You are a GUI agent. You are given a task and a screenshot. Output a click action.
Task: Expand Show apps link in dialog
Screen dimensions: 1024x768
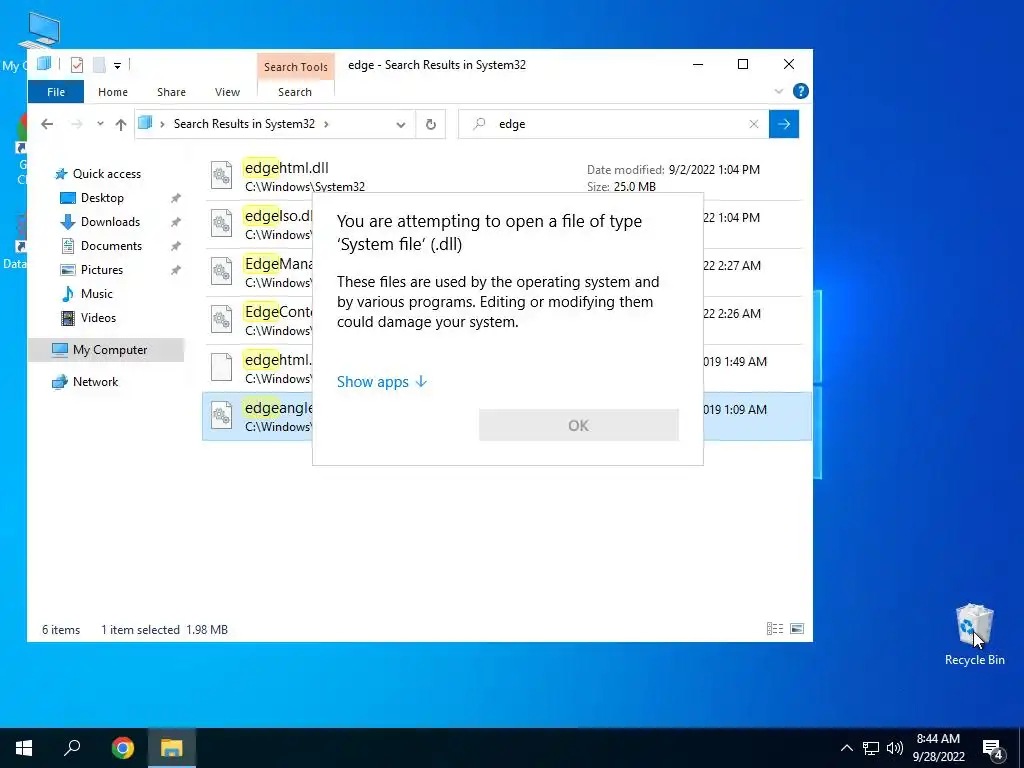(x=382, y=381)
